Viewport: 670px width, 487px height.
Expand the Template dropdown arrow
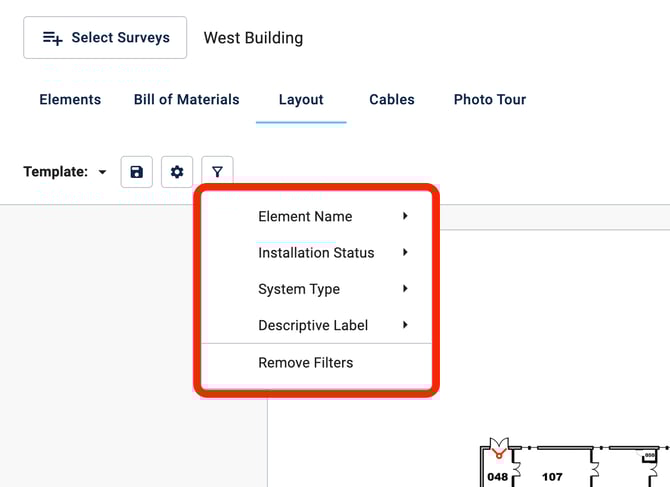click(x=102, y=173)
